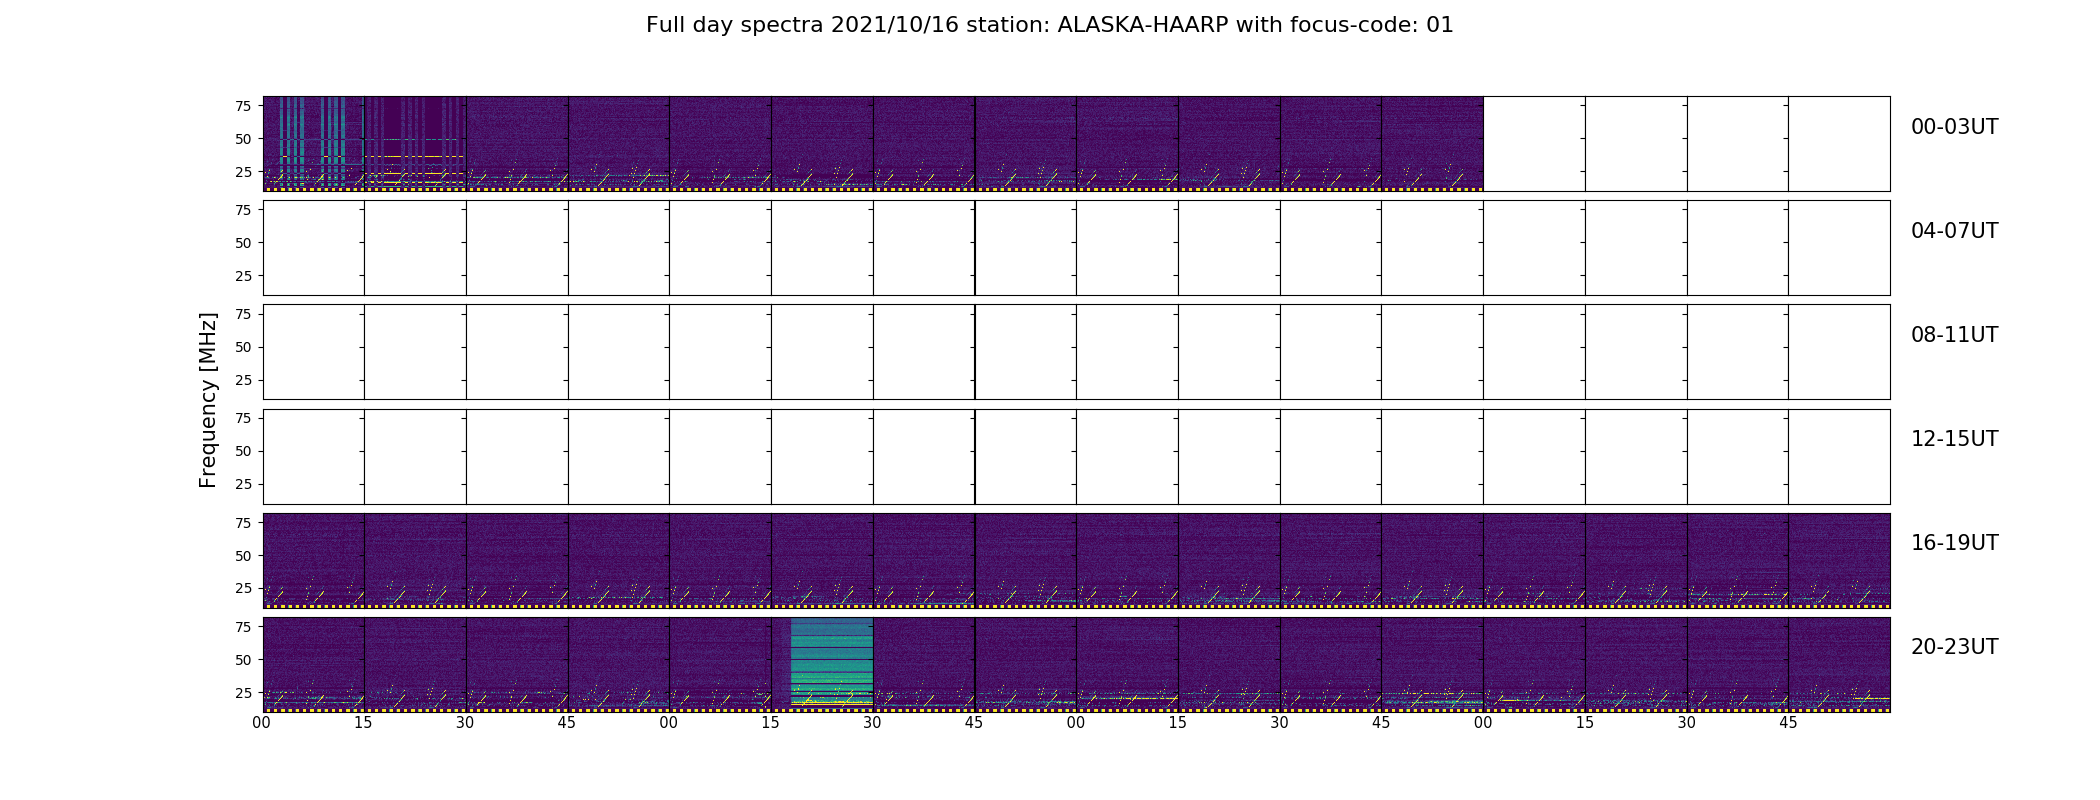This screenshot has height=800, width=2100.
Task: Click the 25 tick of the 04-07UT row
Action: (x=243, y=276)
